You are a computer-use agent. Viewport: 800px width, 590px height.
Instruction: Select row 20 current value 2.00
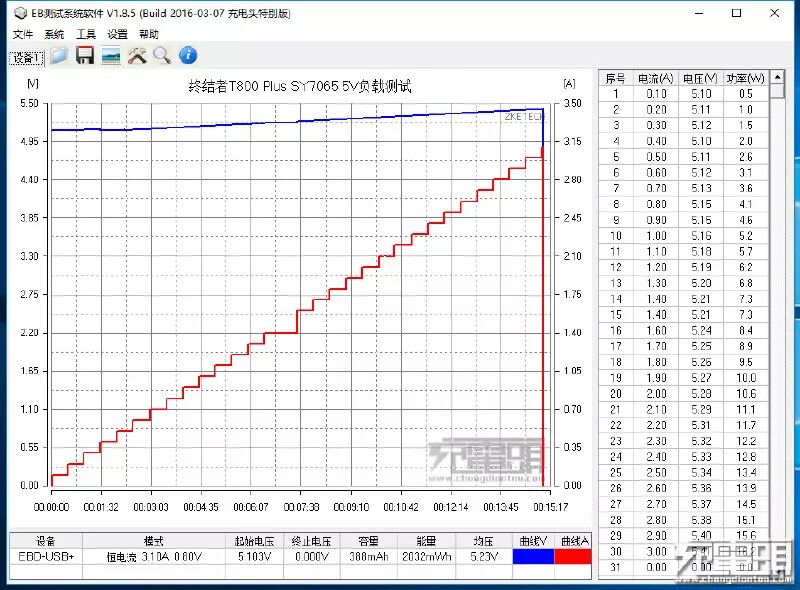tap(656, 394)
